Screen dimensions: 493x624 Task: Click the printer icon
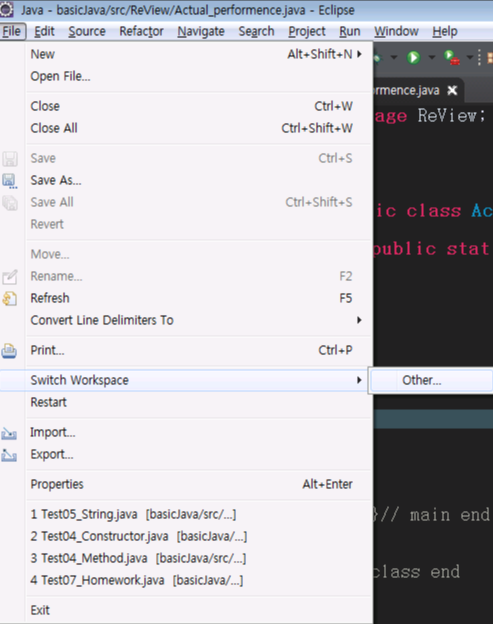tap(9, 351)
